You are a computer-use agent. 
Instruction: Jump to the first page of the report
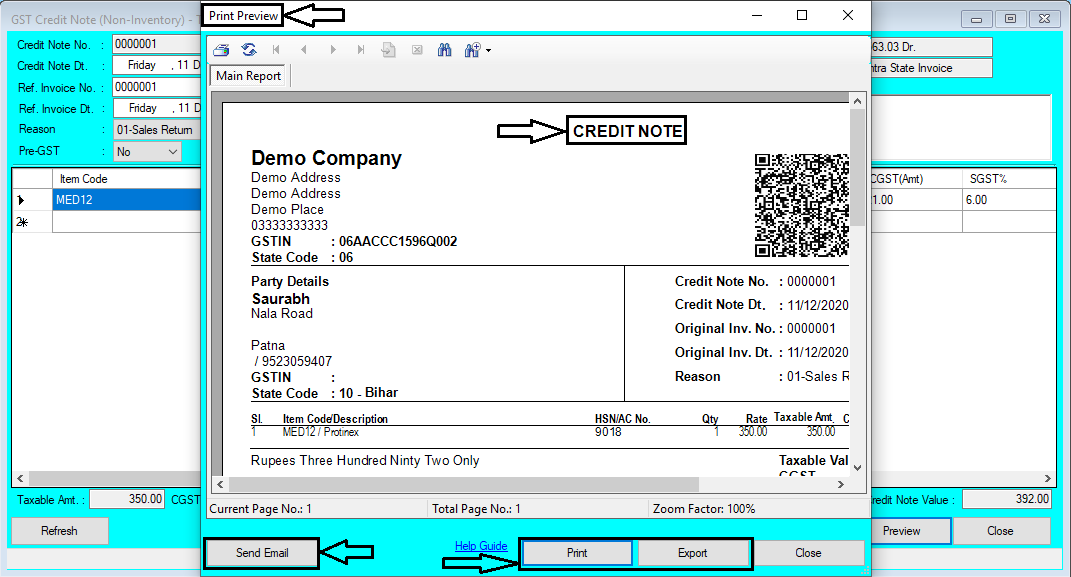[x=277, y=49]
